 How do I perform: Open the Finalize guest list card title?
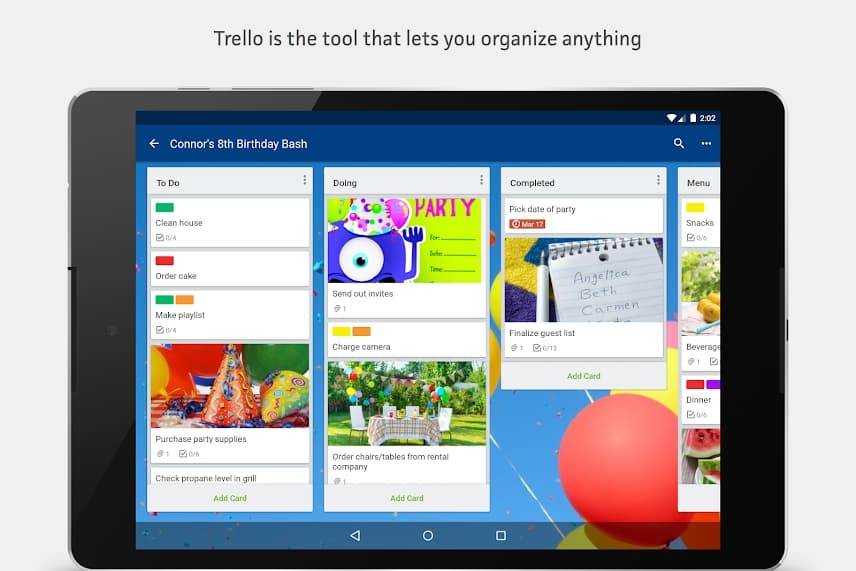click(x=542, y=333)
